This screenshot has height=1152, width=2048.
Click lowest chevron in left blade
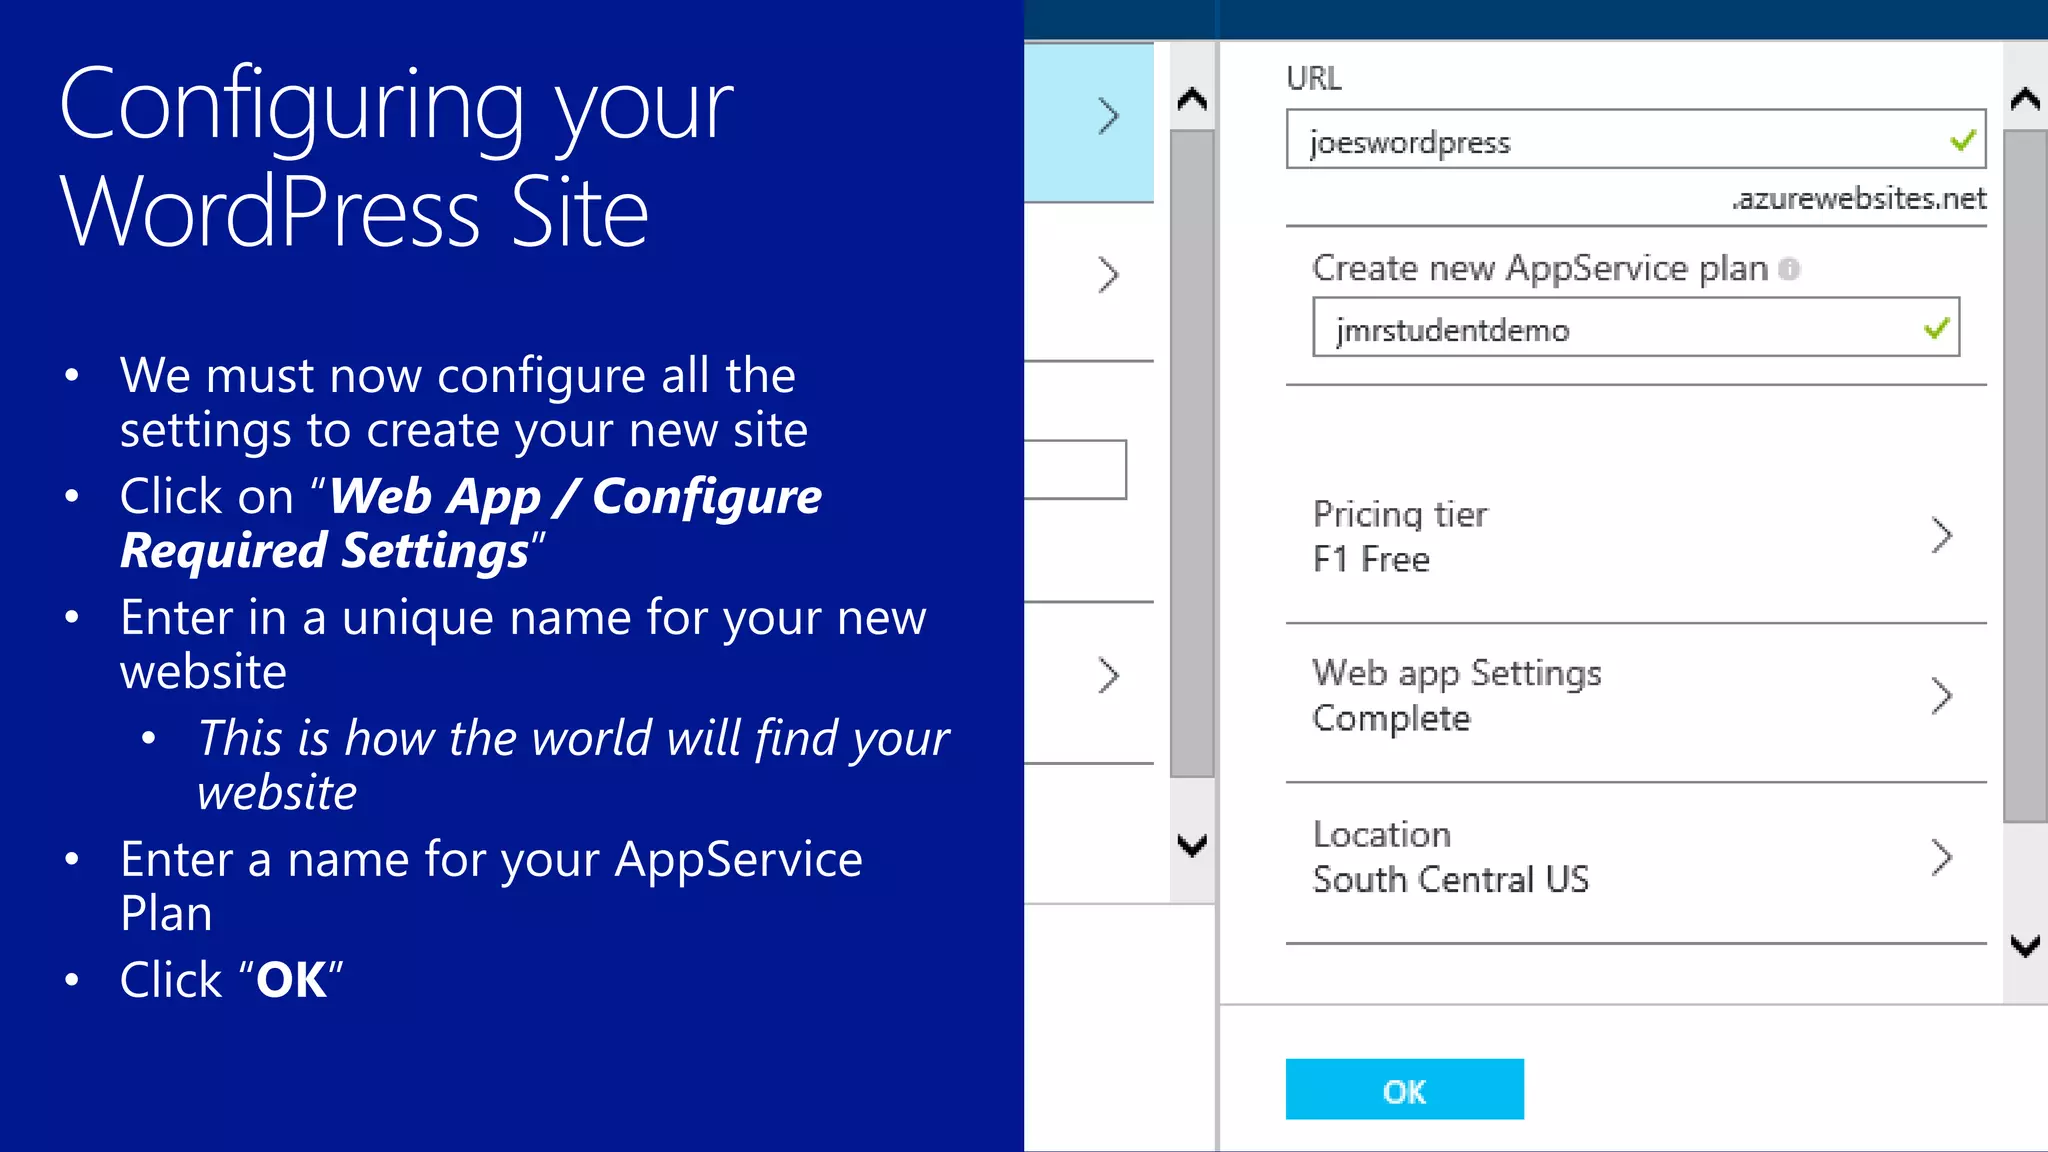1108,676
